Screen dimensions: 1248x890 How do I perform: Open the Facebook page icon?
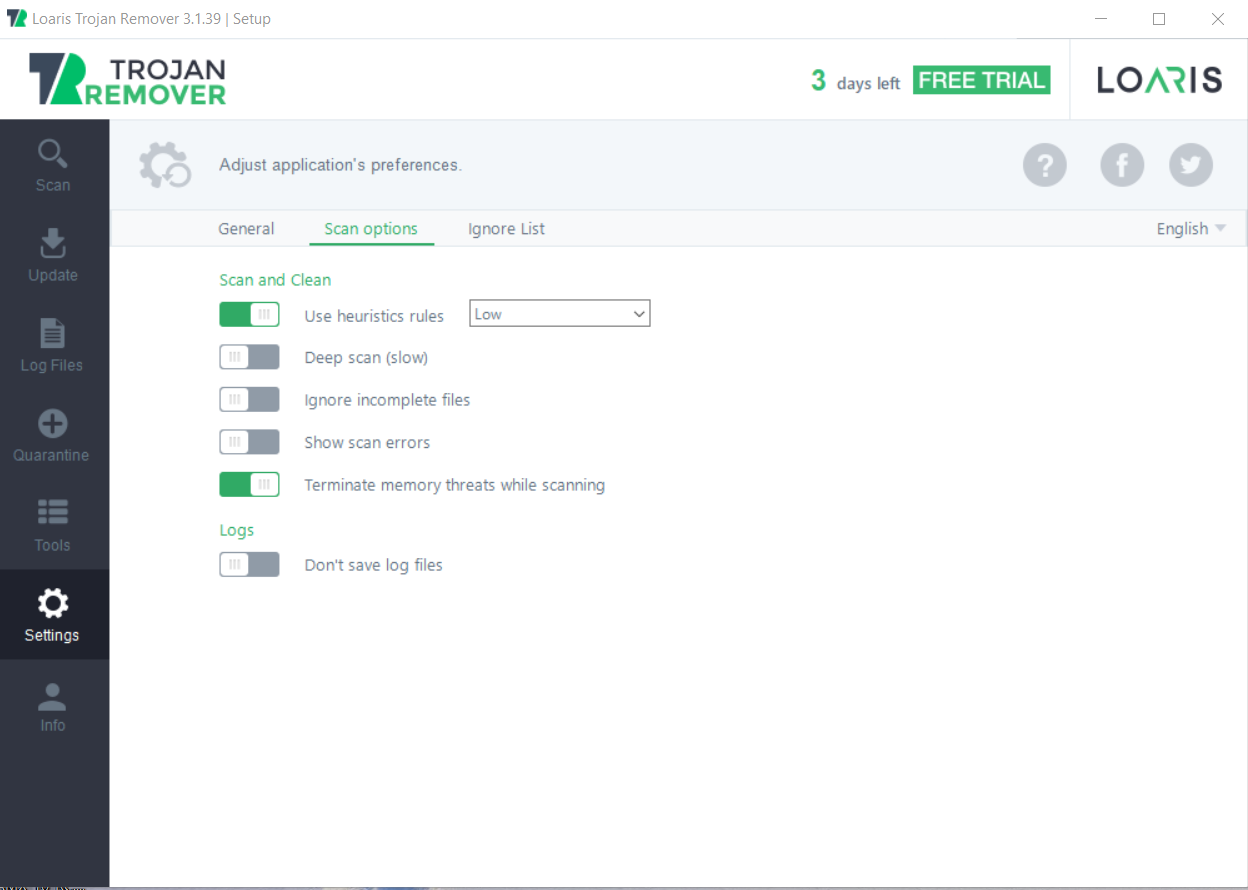click(x=1121, y=165)
